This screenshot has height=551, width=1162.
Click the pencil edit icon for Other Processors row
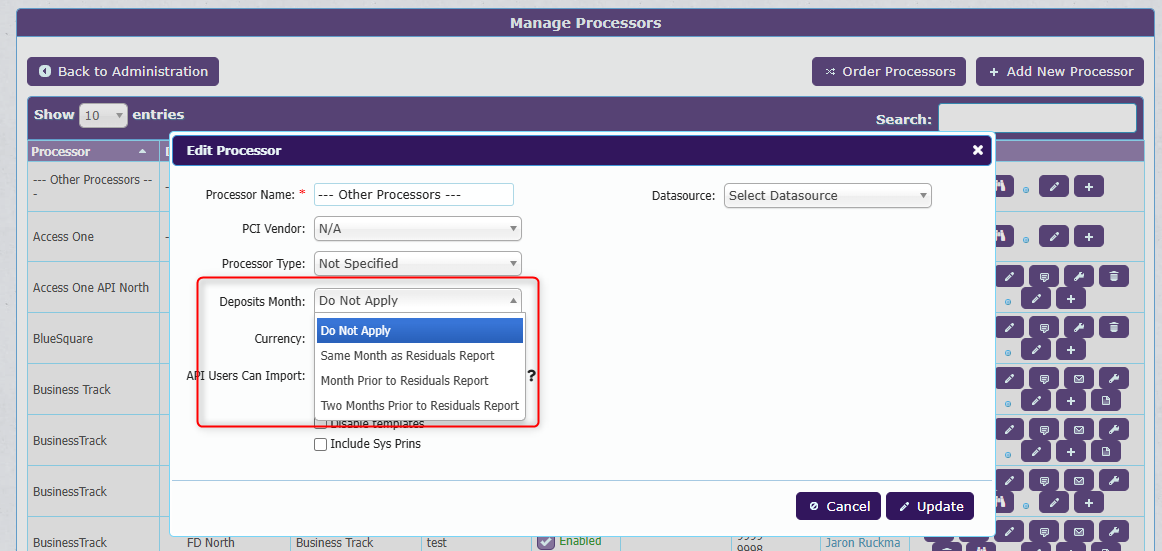1053,187
